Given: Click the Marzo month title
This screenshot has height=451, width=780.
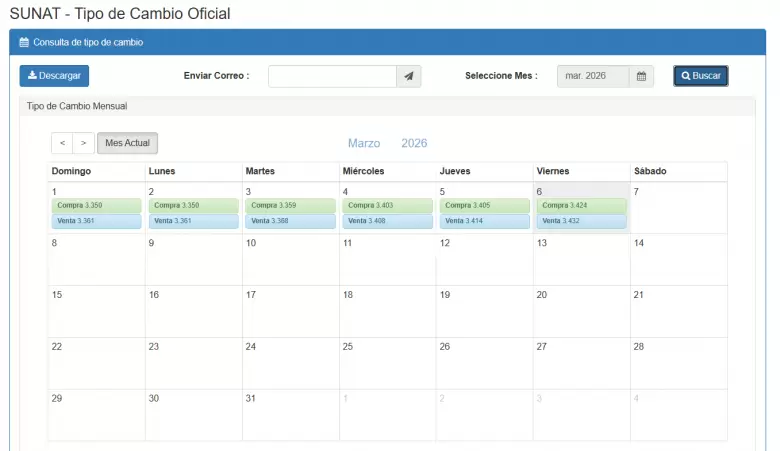Looking at the screenshot, I should [364, 143].
